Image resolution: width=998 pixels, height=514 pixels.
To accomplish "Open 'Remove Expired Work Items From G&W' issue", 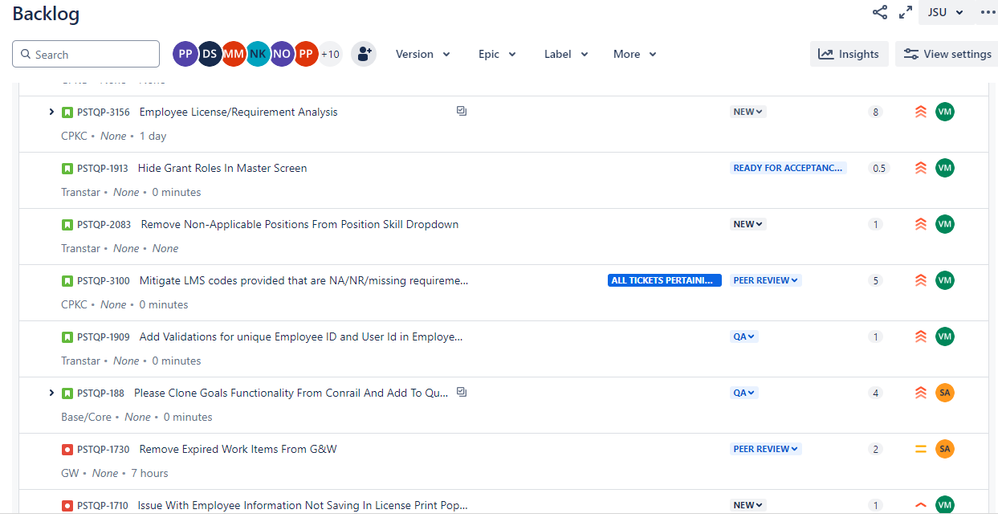I will pyautogui.click(x=238, y=449).
